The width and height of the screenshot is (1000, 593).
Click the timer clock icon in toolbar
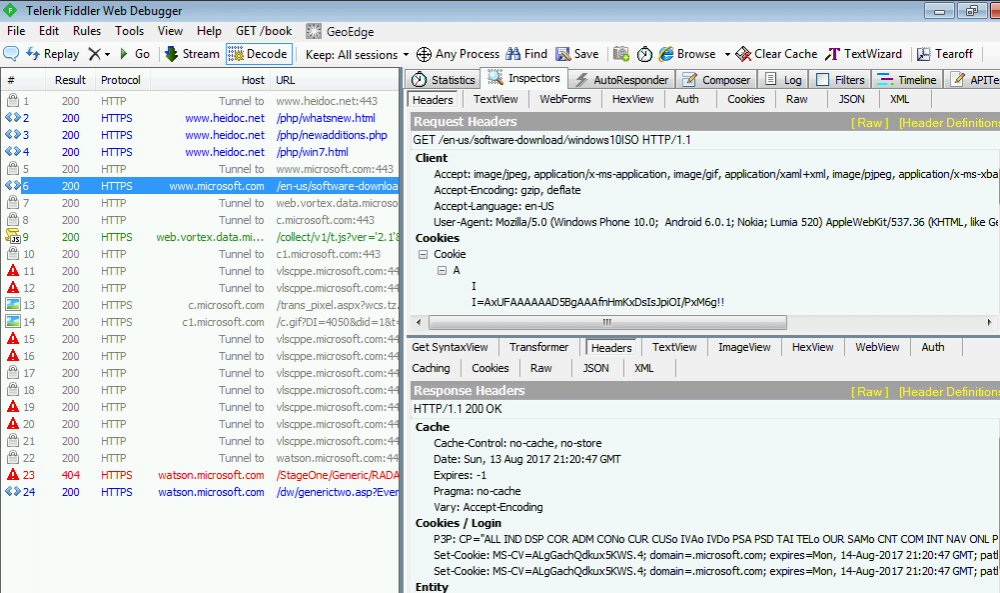(644, 54)
